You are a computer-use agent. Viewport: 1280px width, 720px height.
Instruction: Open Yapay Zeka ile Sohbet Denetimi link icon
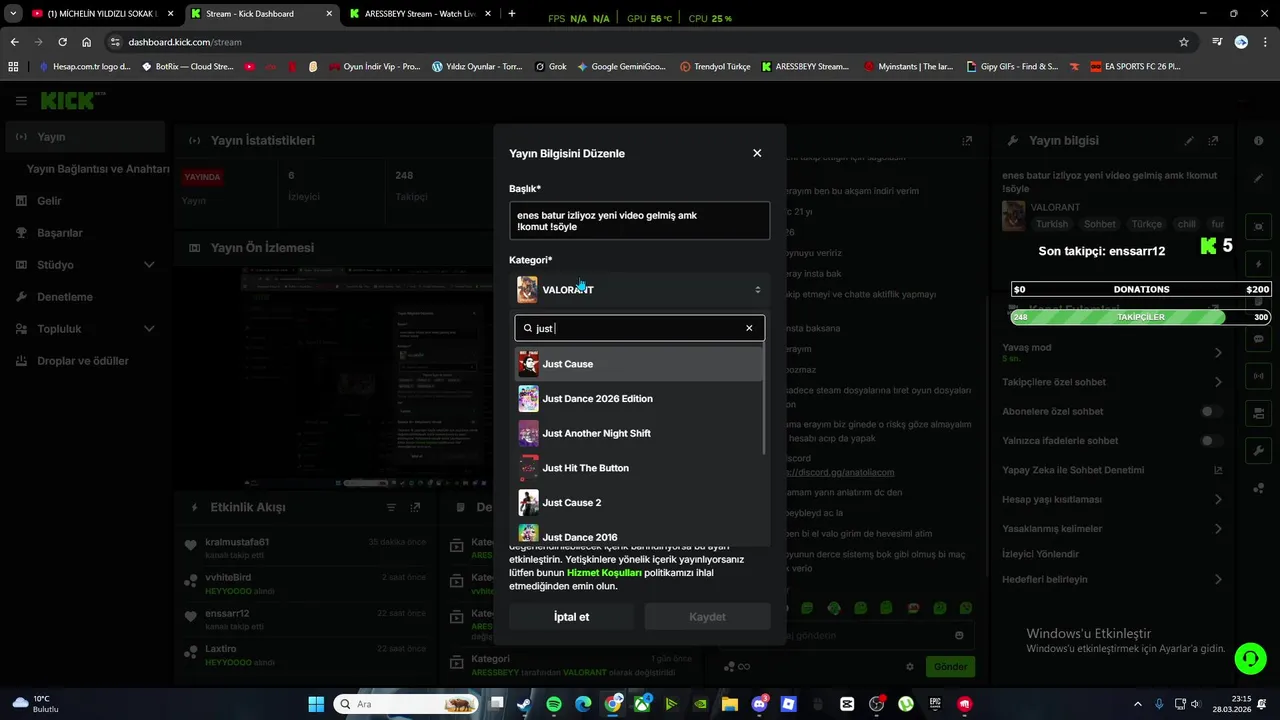1218,470
